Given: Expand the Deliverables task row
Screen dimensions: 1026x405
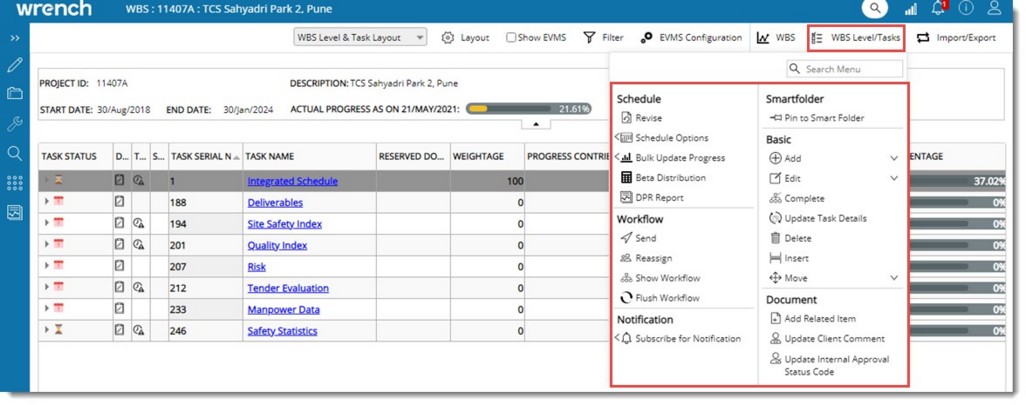Looking at the screenshot, I should 46,202.
